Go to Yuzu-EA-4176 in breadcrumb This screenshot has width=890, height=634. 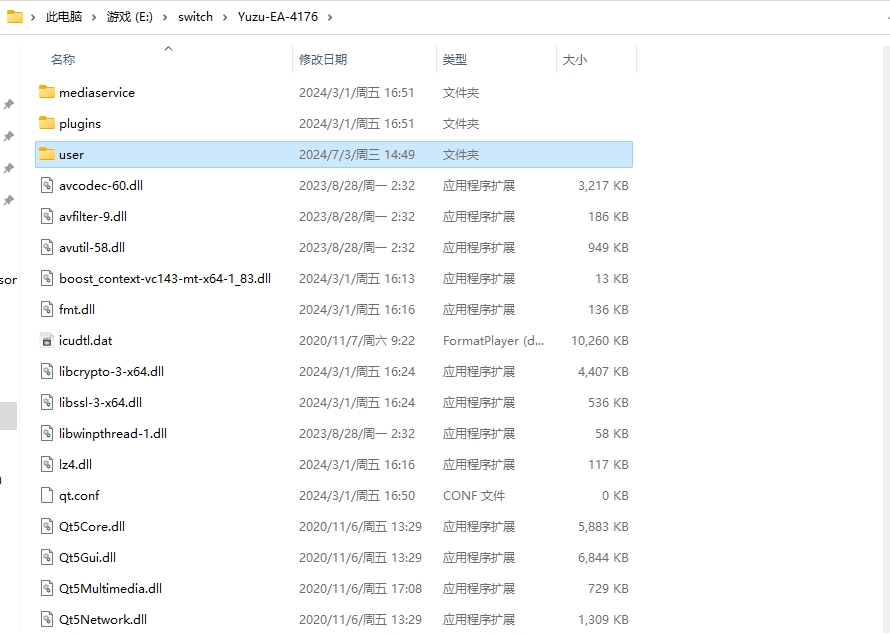pyautogui.click(x=278, y=17)
